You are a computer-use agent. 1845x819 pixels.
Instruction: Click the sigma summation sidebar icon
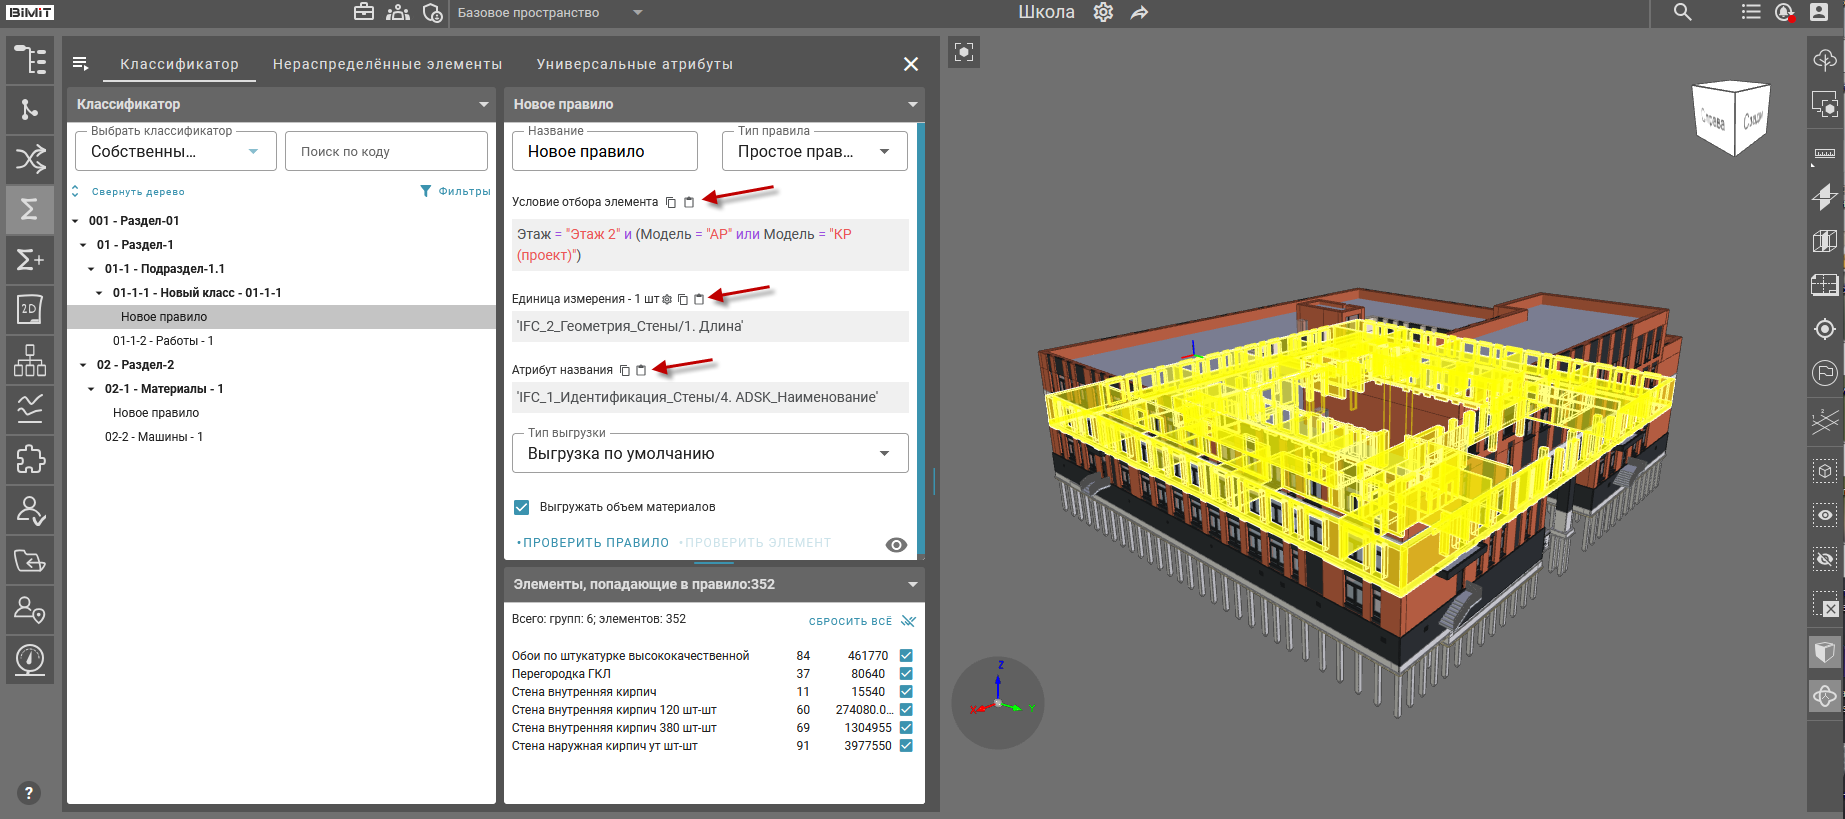pos(30,209)
